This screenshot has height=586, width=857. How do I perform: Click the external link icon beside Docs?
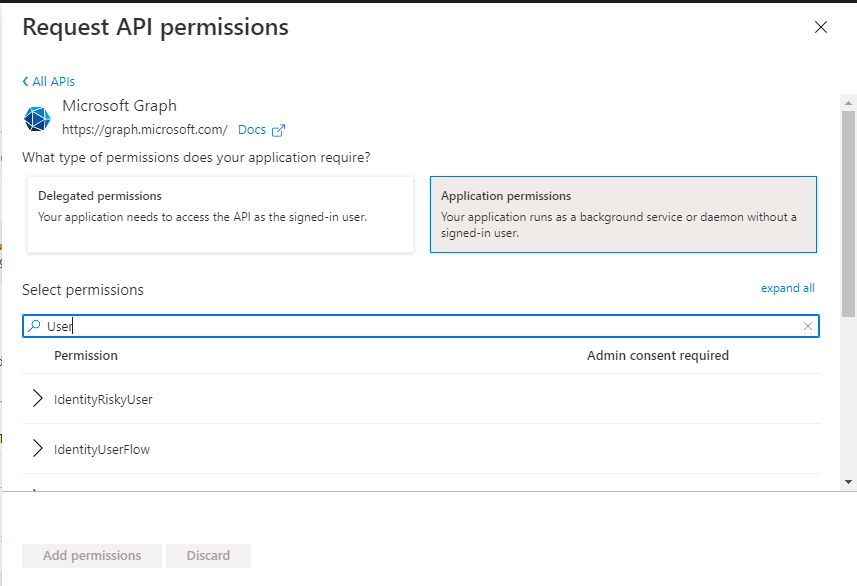point(278,130)
